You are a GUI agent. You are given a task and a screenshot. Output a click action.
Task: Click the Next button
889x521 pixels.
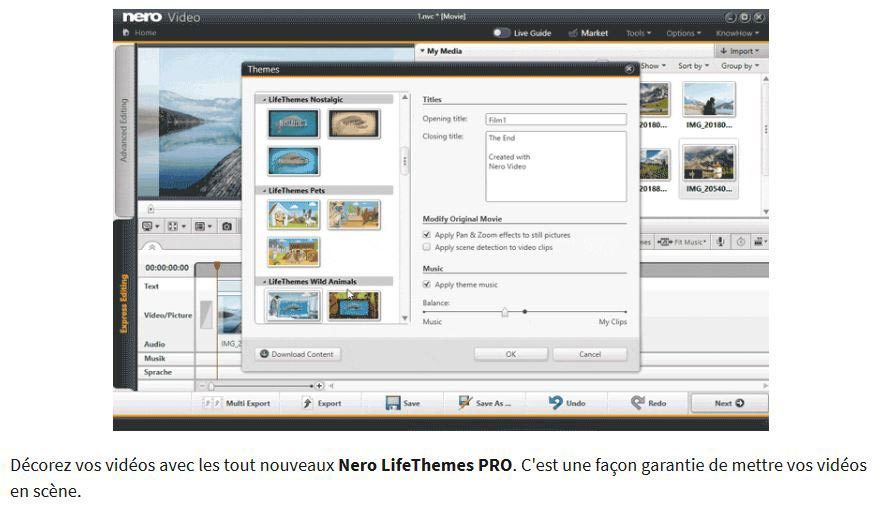pyautogui.click(x=729, y=403)
